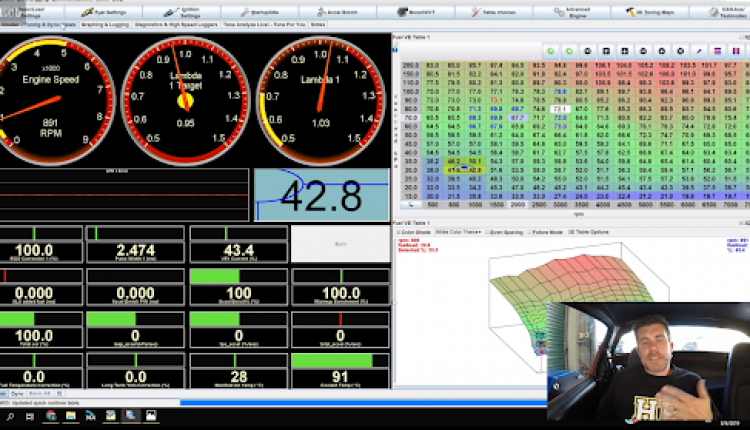This screenshot has height=430, width=750.
Task: Open the Boost/VVT settings button
Action: [416, 12]
